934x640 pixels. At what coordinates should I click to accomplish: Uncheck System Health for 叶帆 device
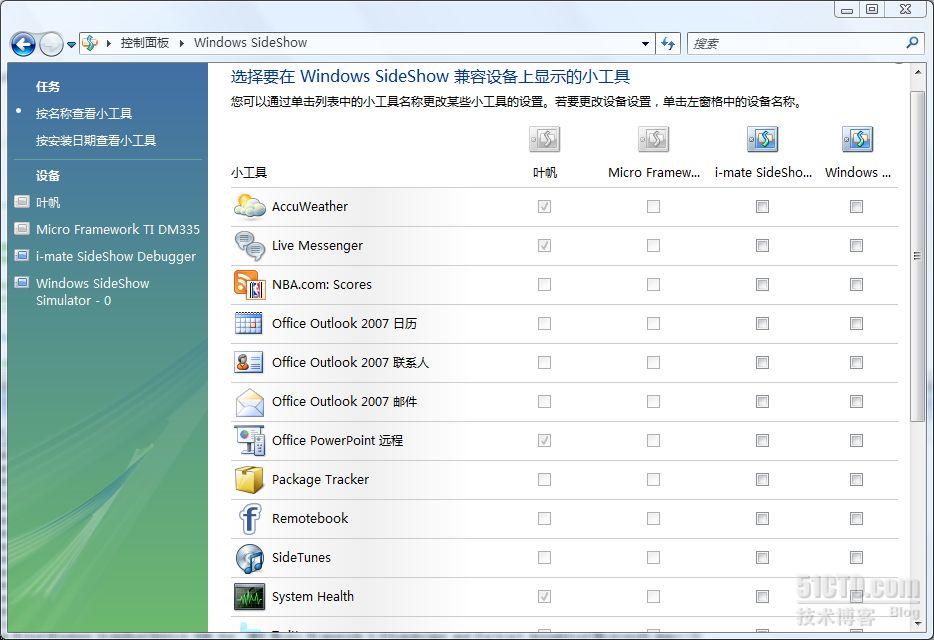click(544, 596)
